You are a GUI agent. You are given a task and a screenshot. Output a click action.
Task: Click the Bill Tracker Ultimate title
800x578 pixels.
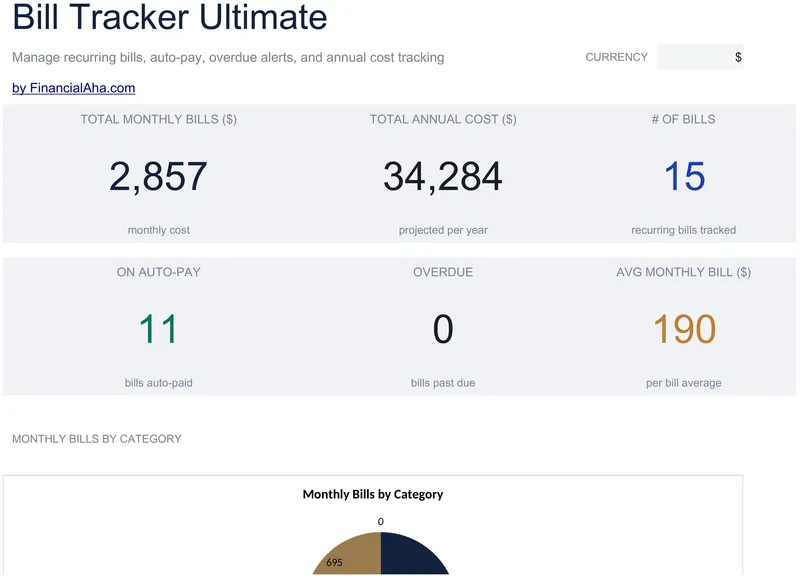(169, 17)
